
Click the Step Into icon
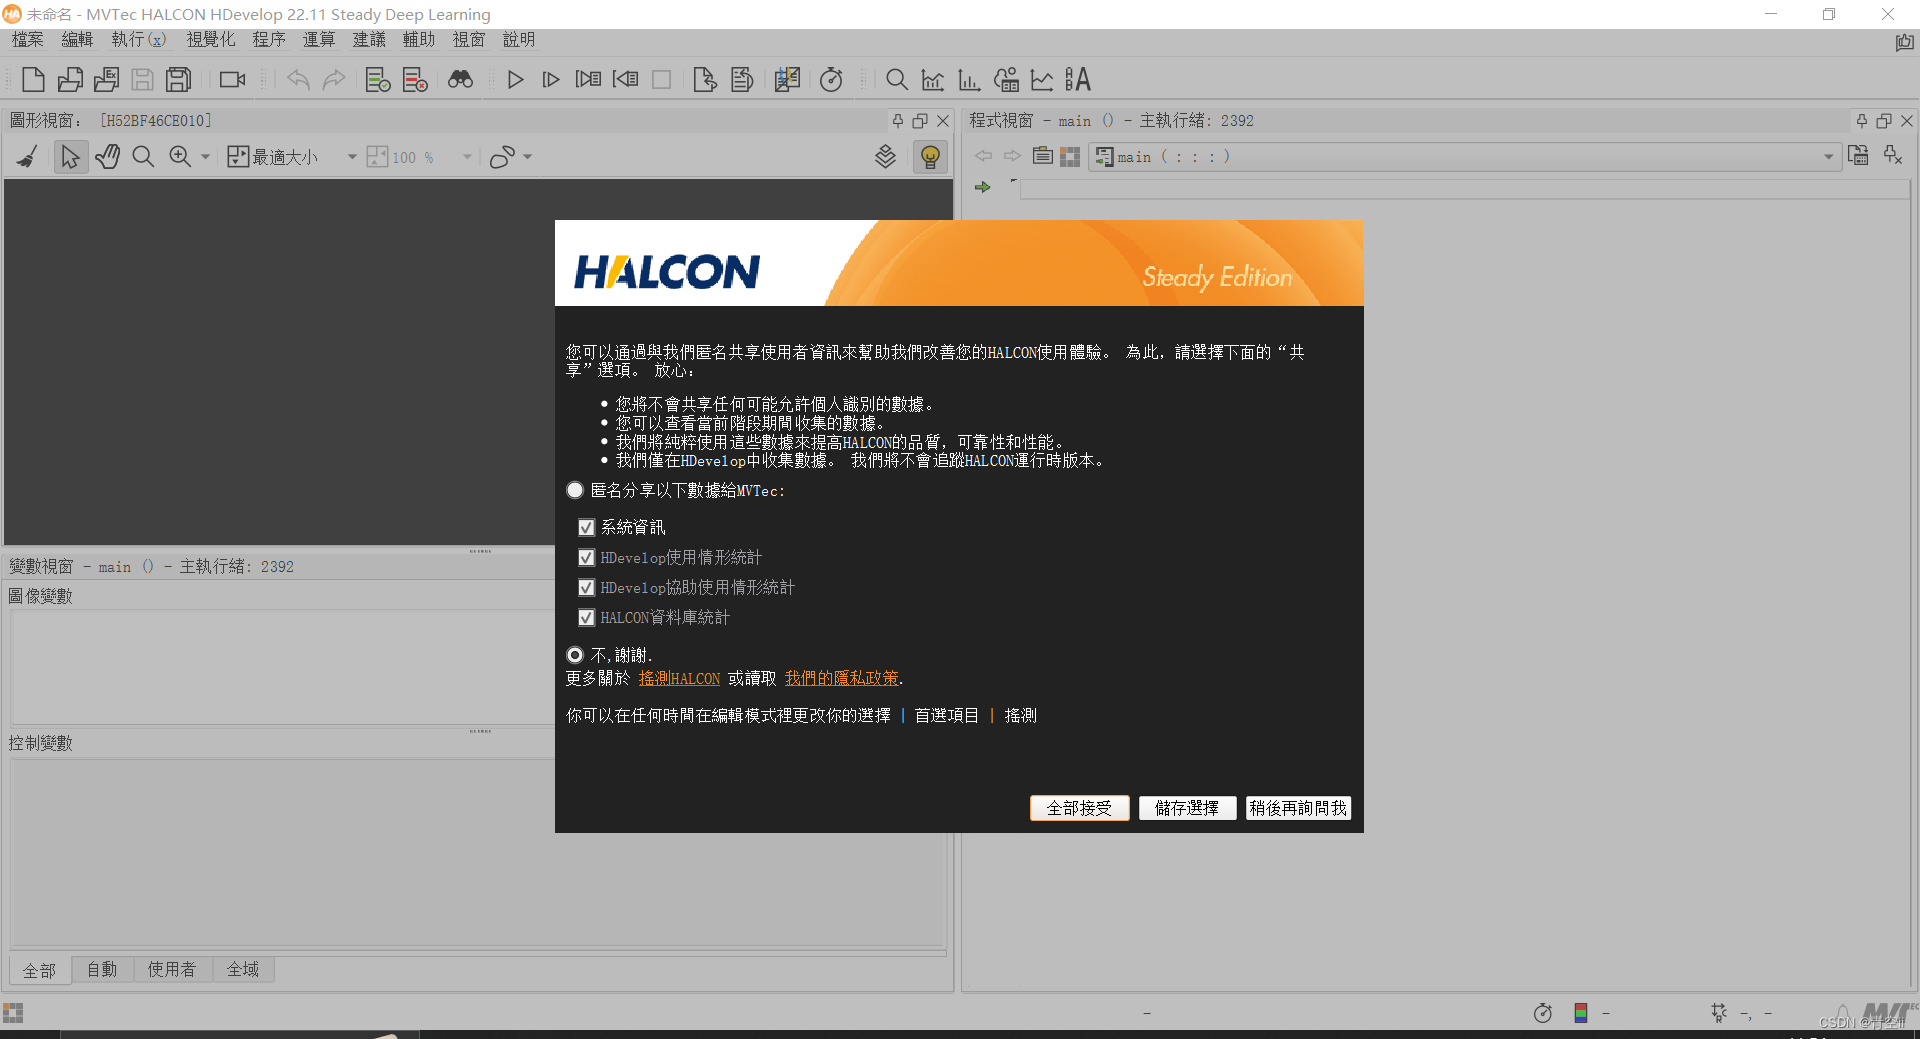tap(588, 80)
